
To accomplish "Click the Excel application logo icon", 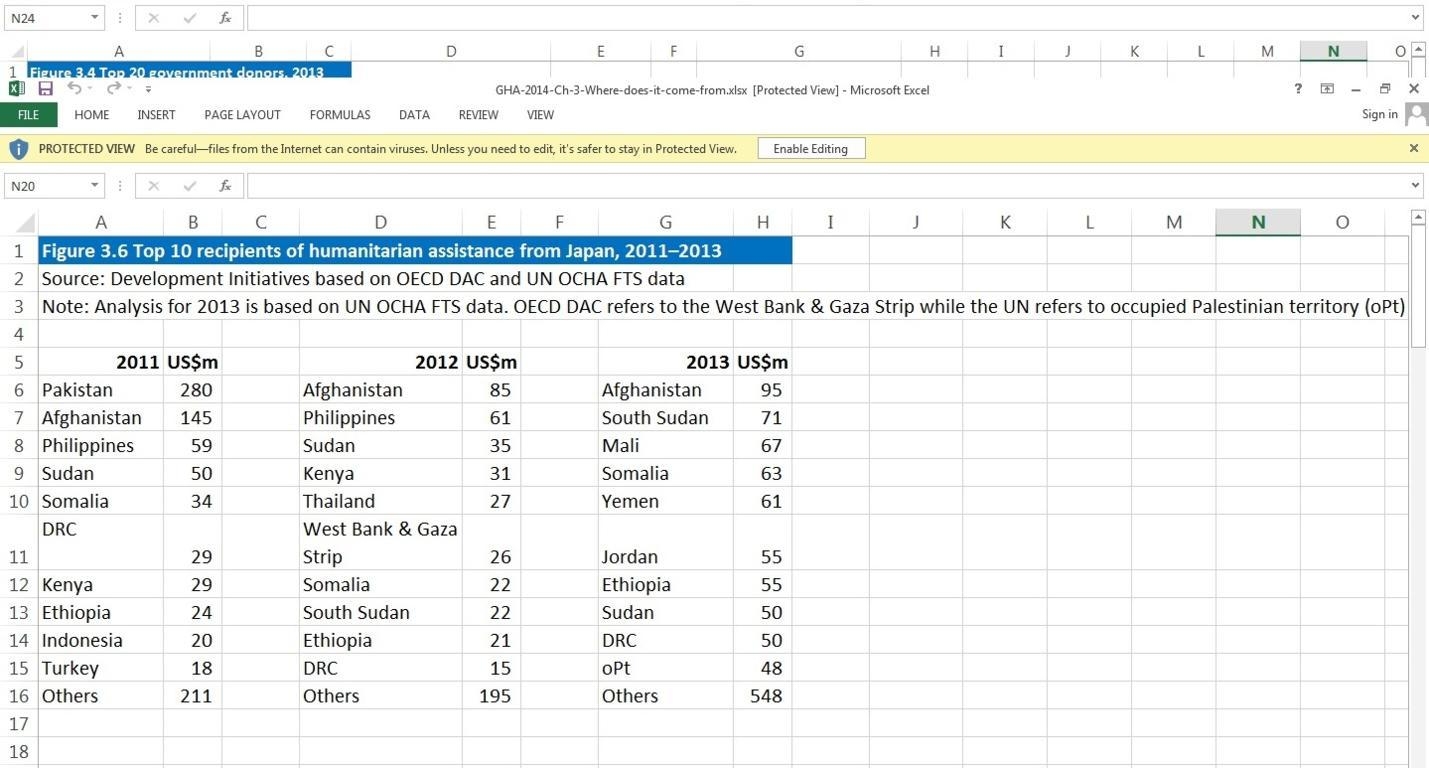I will point(16,89).
